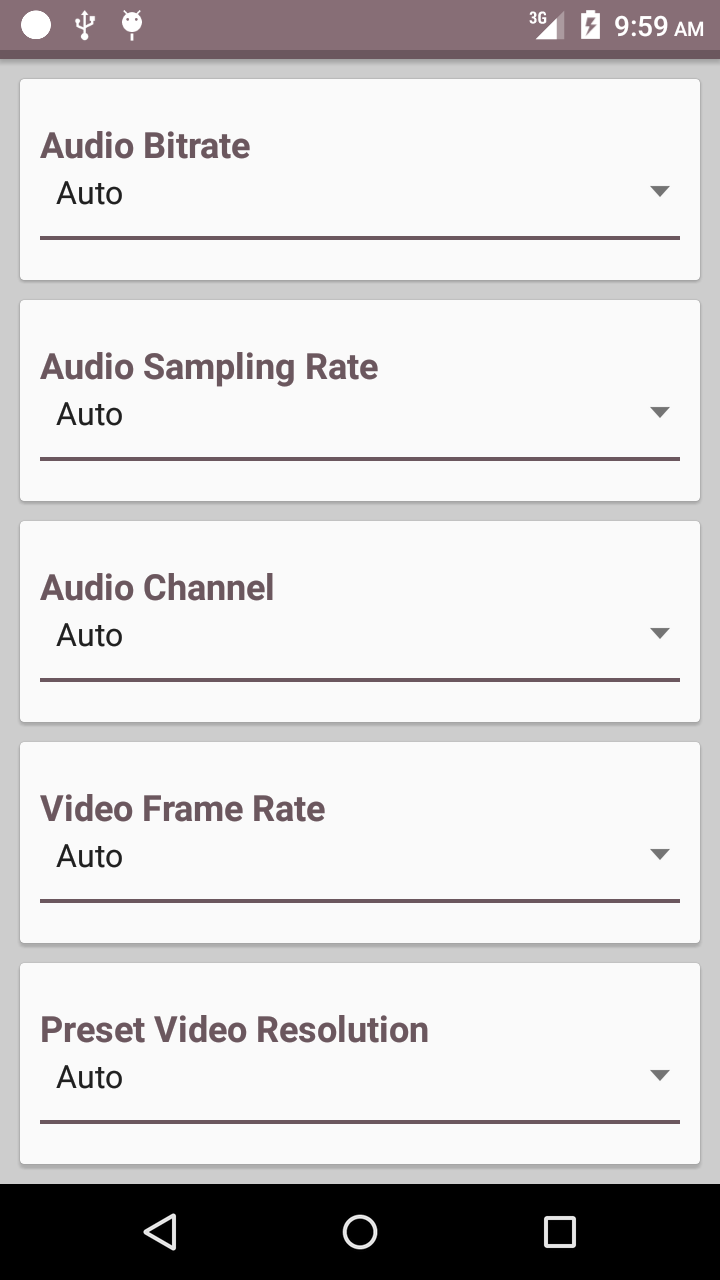Open the Audio Channel dropdown arrow
This screenshot has width=720, height=1280.
[x=659, y=634]
